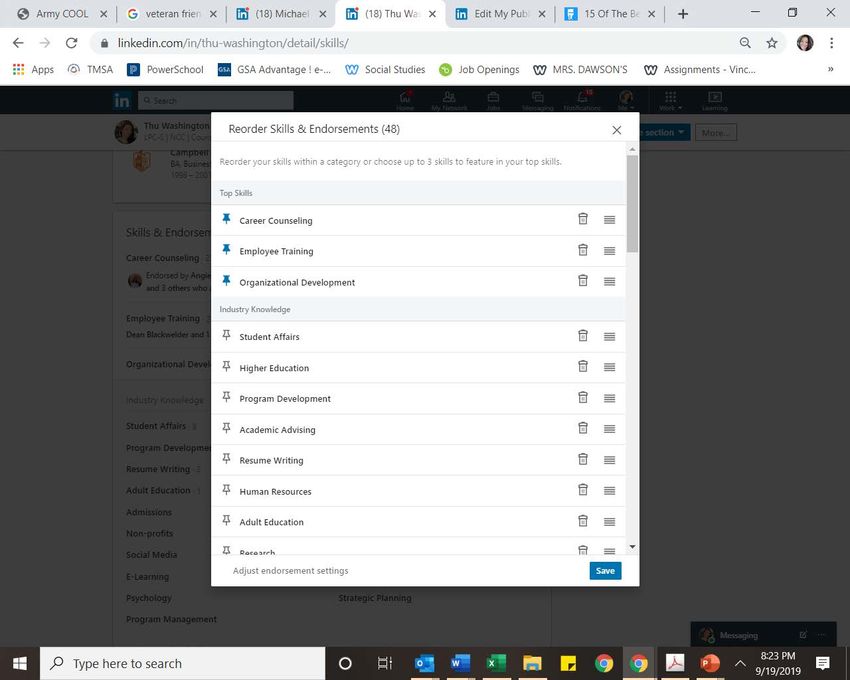
Task: Click the skills list scroll down arrow
Action: coord(632,547)
